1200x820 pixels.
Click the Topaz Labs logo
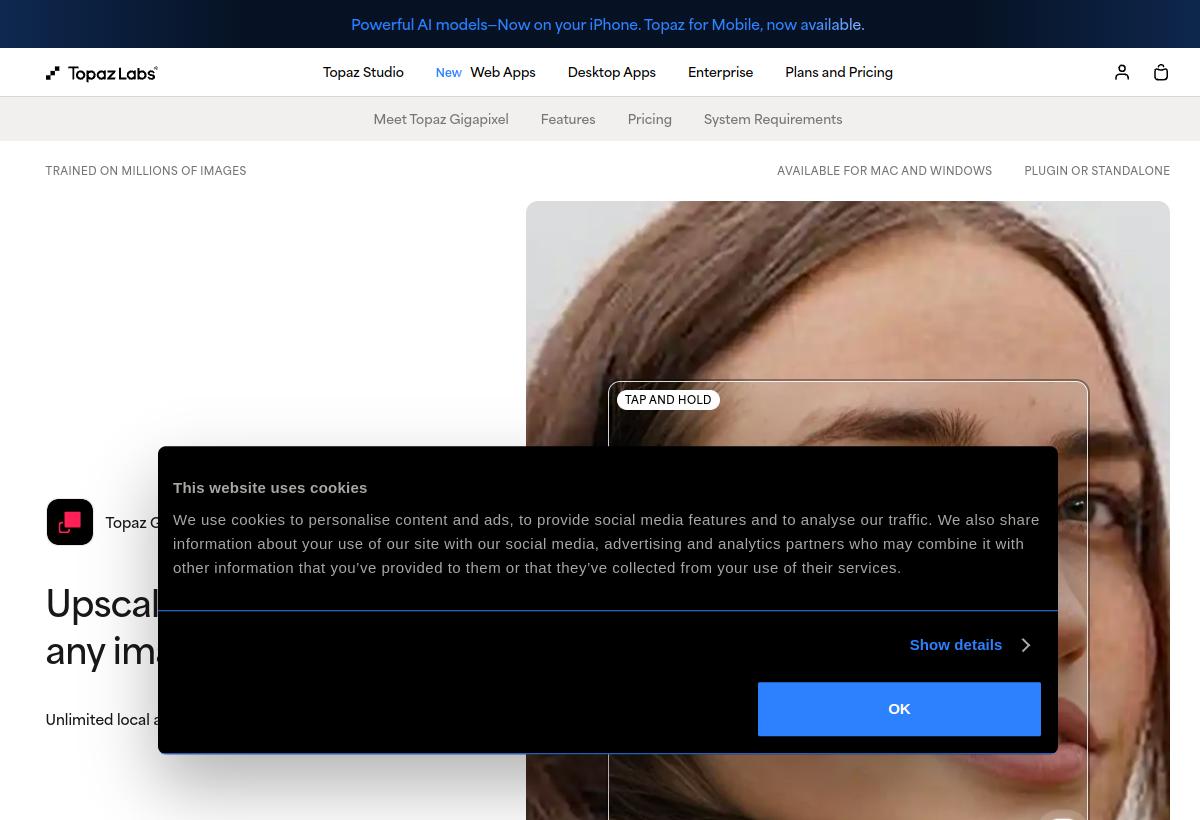point(101,73)
